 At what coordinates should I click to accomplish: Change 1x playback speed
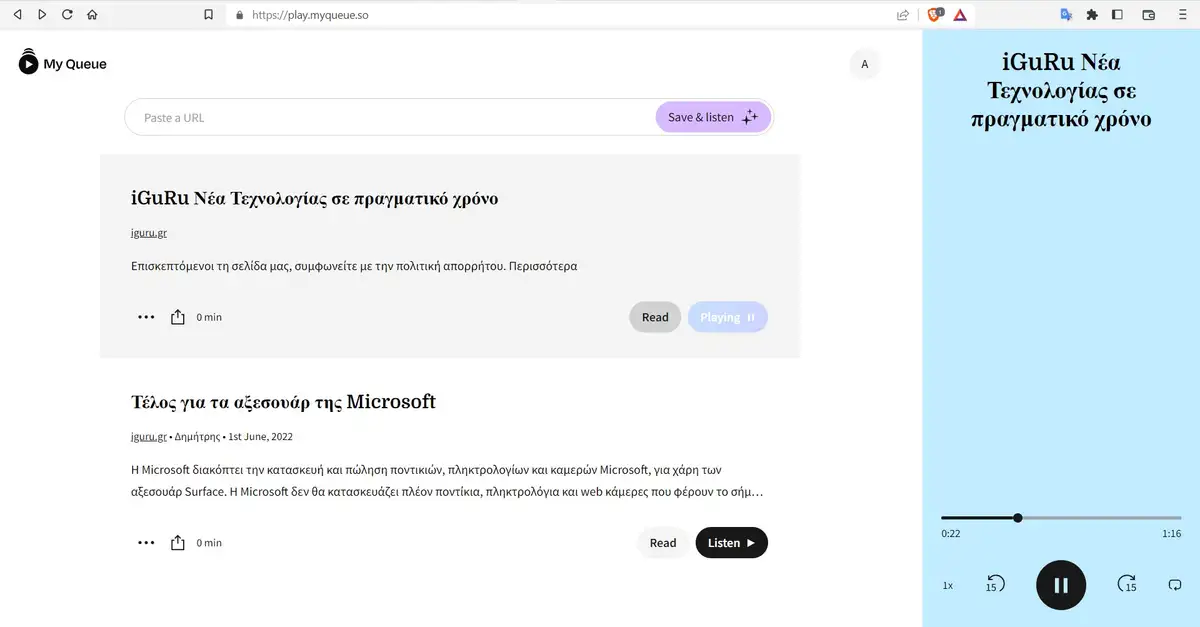pyautogui.click(x=948, y=586)
